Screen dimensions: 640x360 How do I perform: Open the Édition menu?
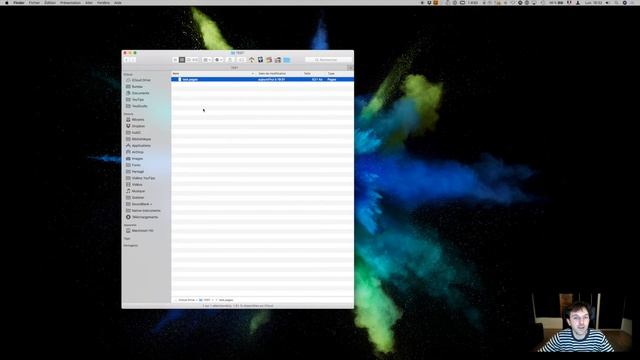click(50, 2)
